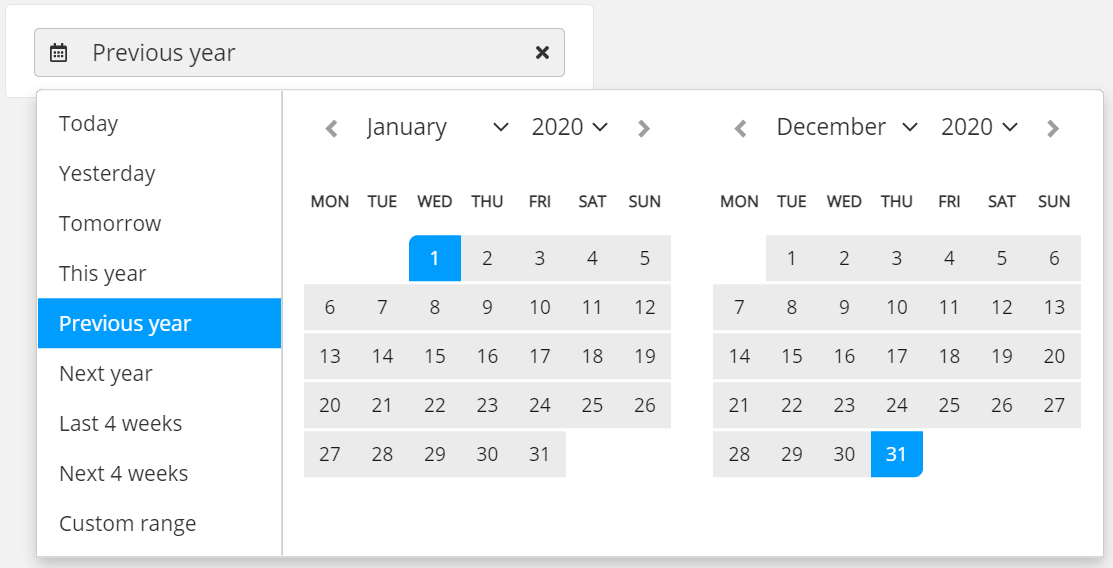Open the January month dropdown
The height and width of the screenshot is (568, 1113).
click(x=438, y=127)
